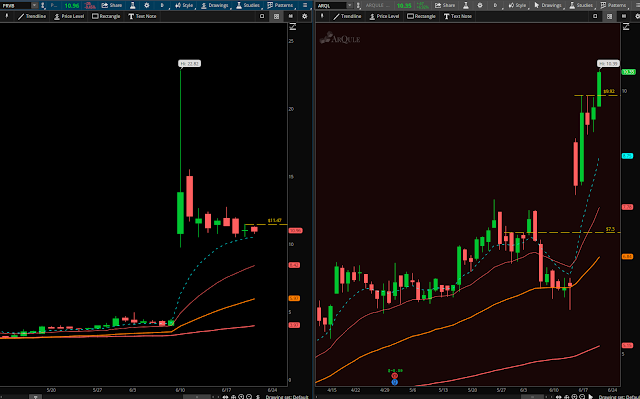Switch right chart to single-cell layout

(x=595, y=16)
